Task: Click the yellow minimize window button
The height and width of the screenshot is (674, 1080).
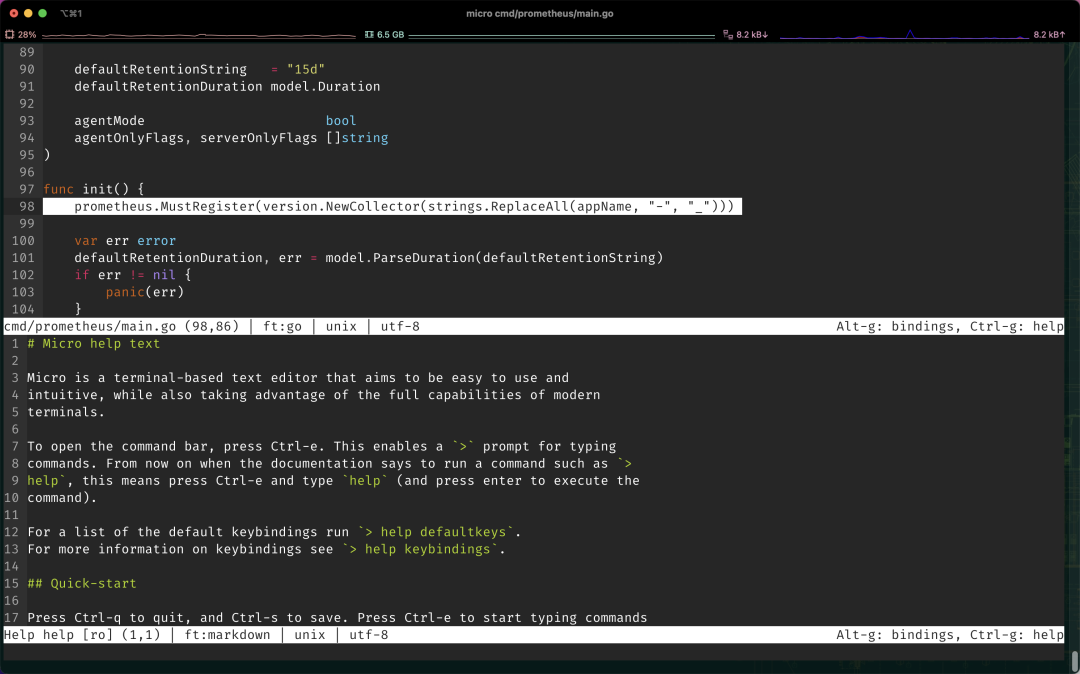Action: coord(28,13)
